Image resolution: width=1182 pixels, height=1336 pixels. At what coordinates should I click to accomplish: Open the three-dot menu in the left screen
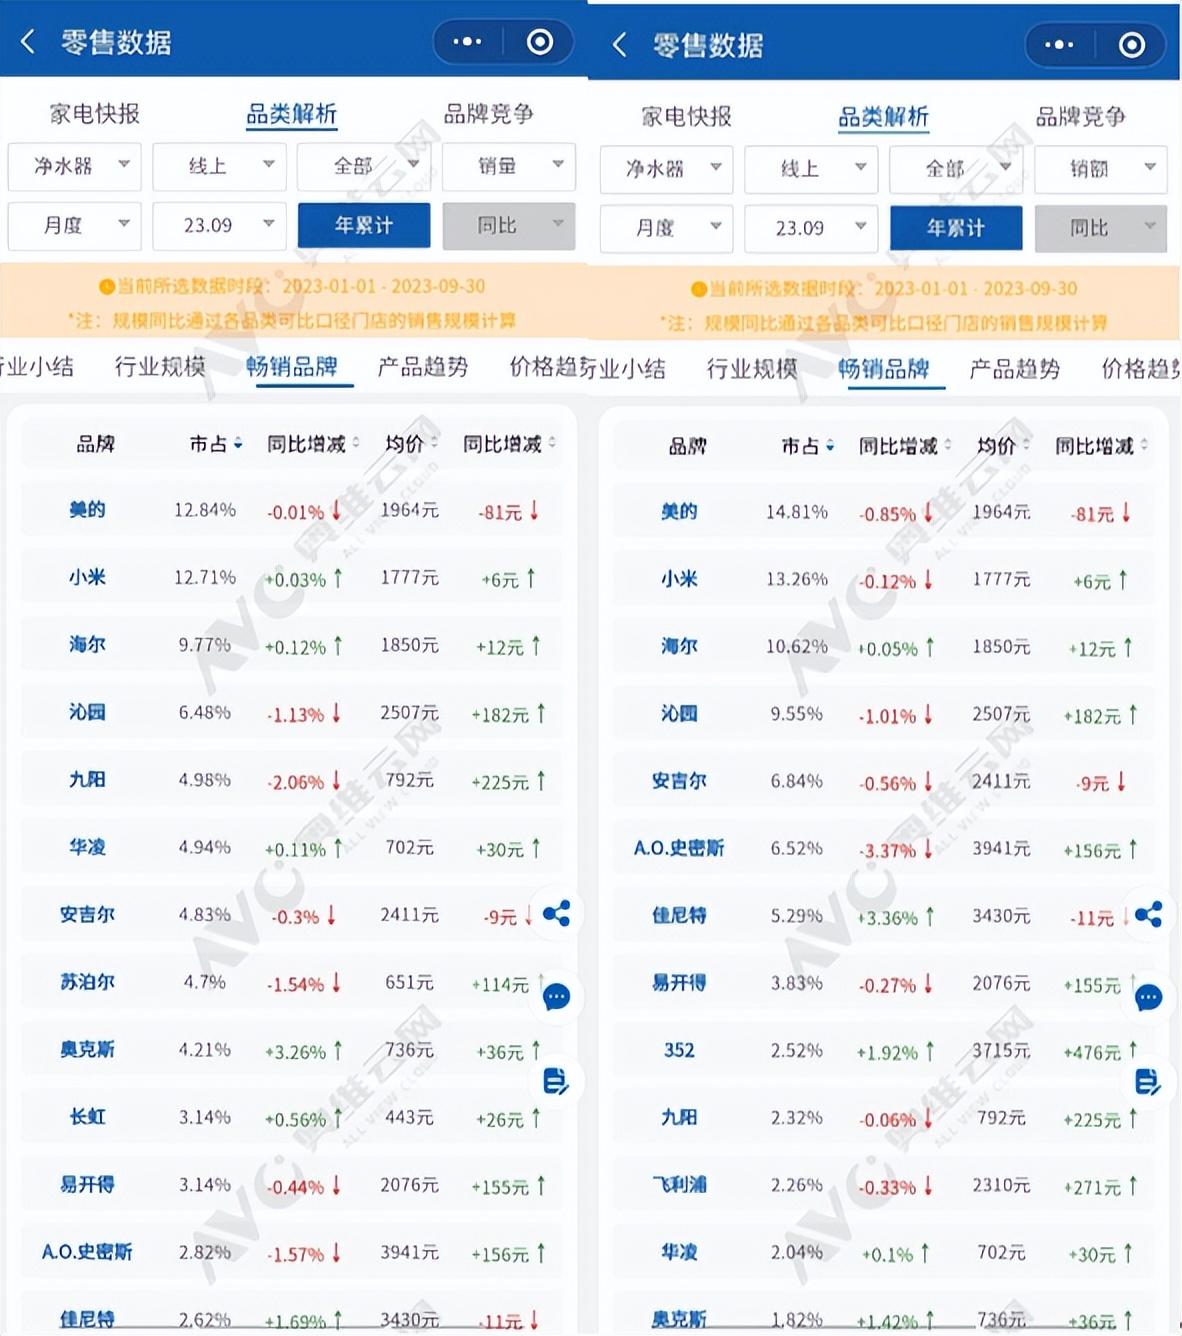467,42
